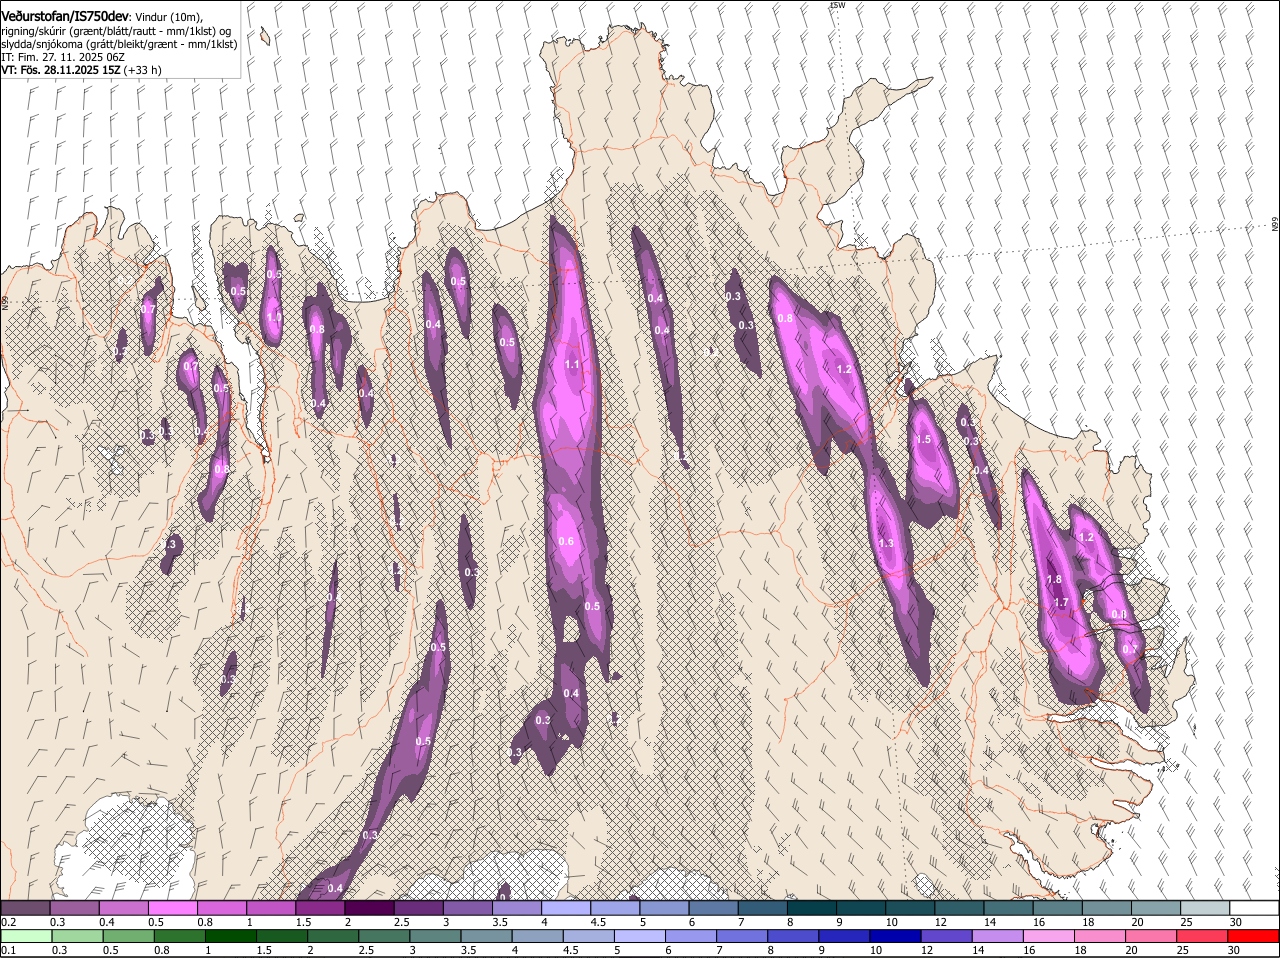This screenshot has height=958, width=1280.
Task: Pick lower legend lilac swatch between 14 and 16
Action: (x=998, y=936)
